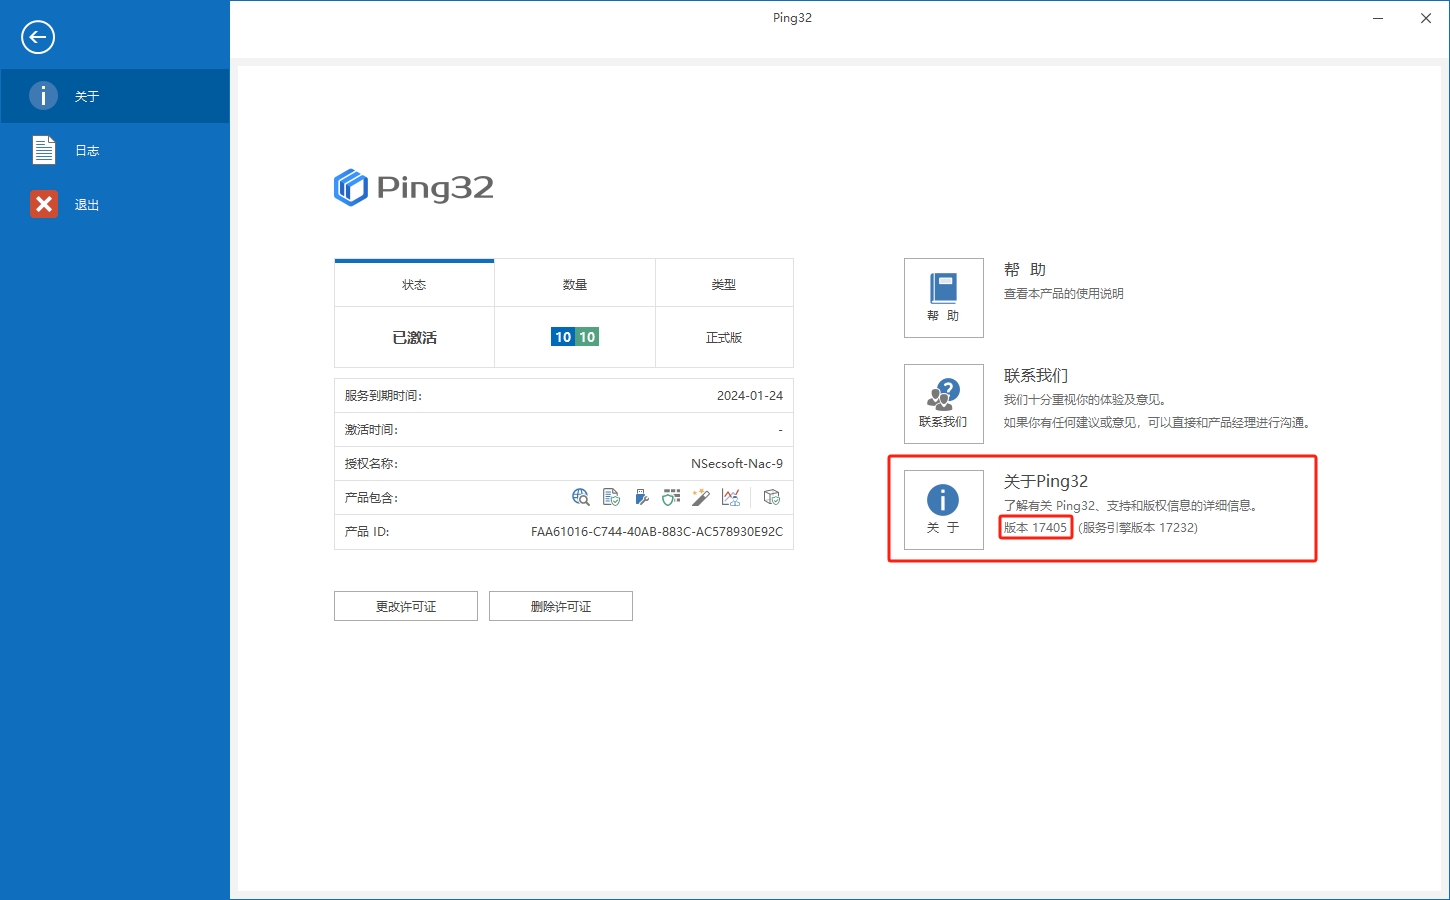Click the 服务引擎版本 17232 text
The image size is (1450, 900).
pos(1138,527)
